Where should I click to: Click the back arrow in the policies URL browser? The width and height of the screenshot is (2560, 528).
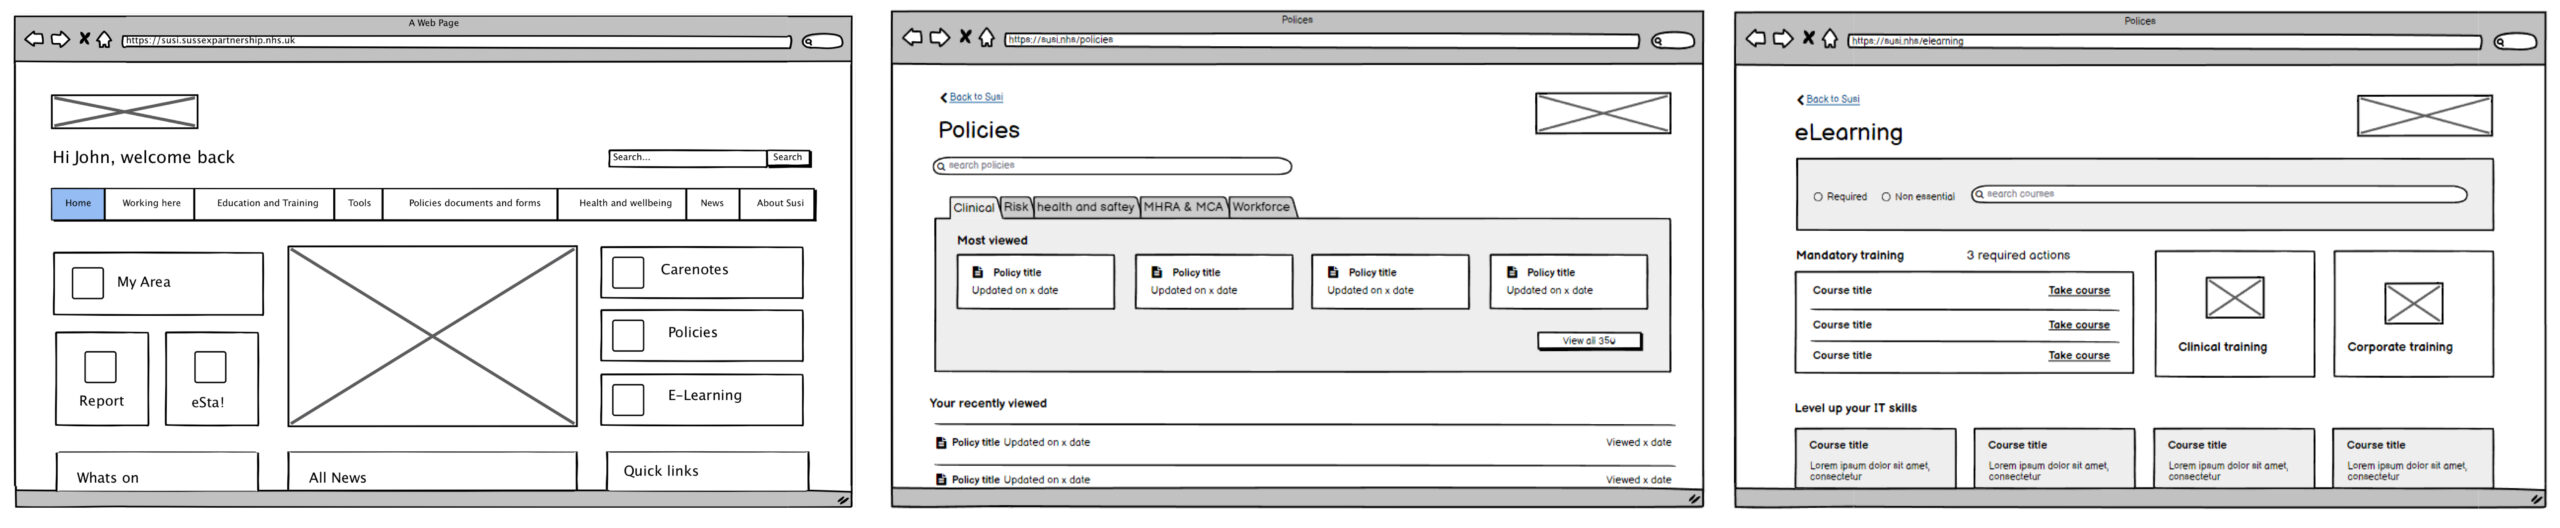coord(911,38)
